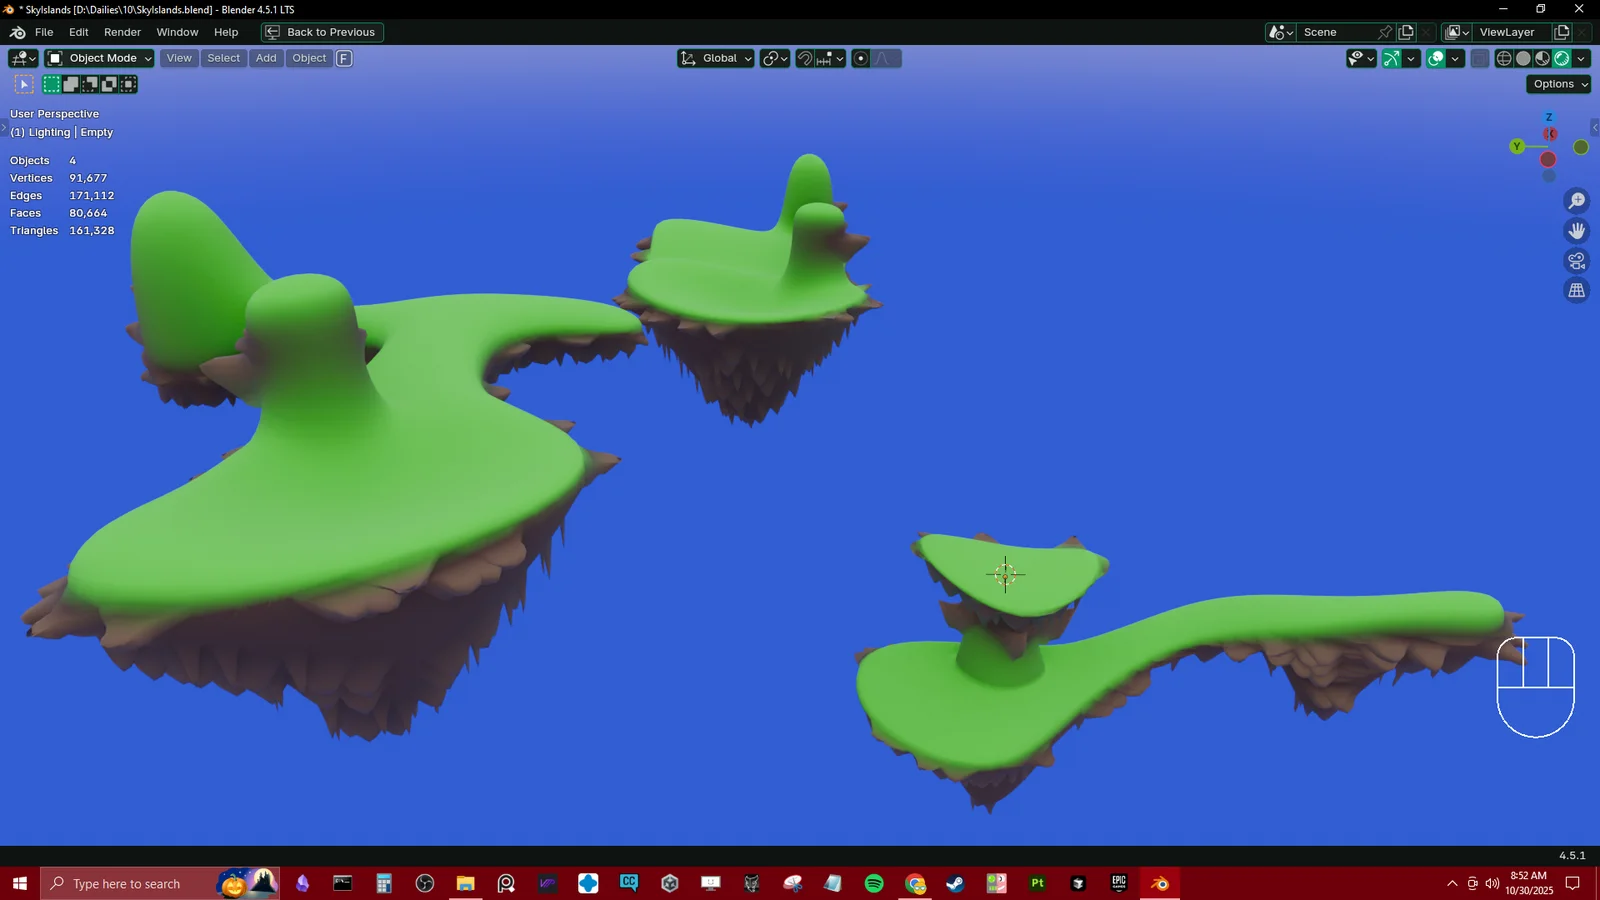The width and height of the screenshot is (1600, 900).
Task: Open the Add menu in the viewport header
Action: tap(265, 58)
